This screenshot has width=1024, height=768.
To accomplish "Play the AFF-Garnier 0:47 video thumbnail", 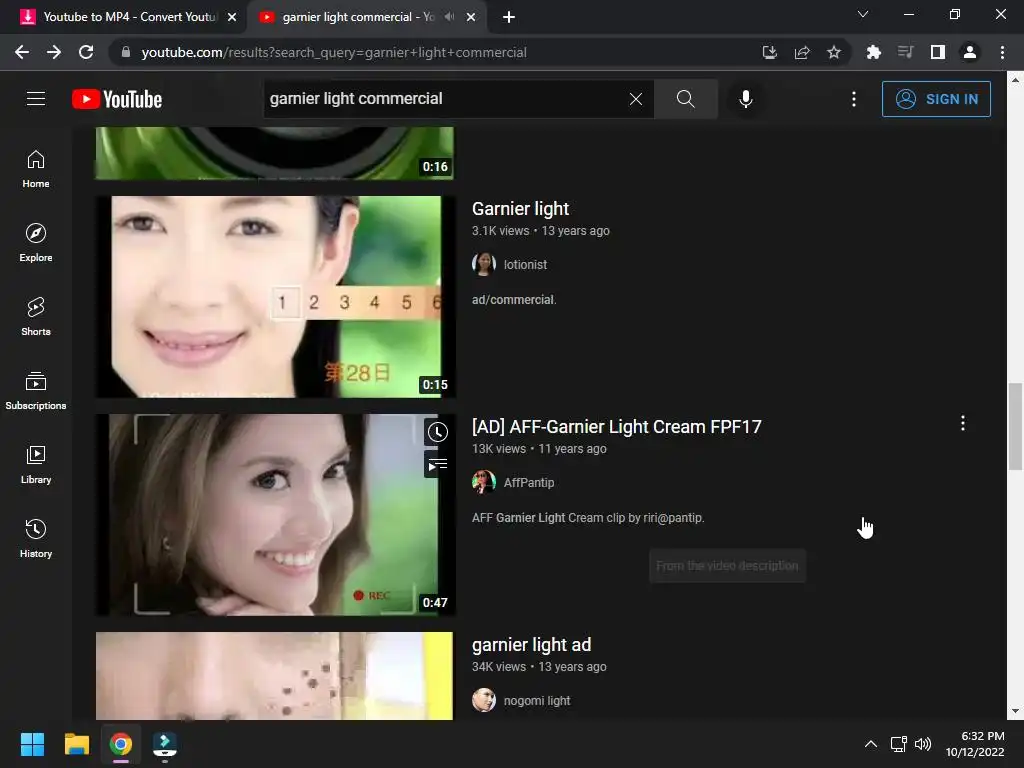I will (x=275, y=515).
